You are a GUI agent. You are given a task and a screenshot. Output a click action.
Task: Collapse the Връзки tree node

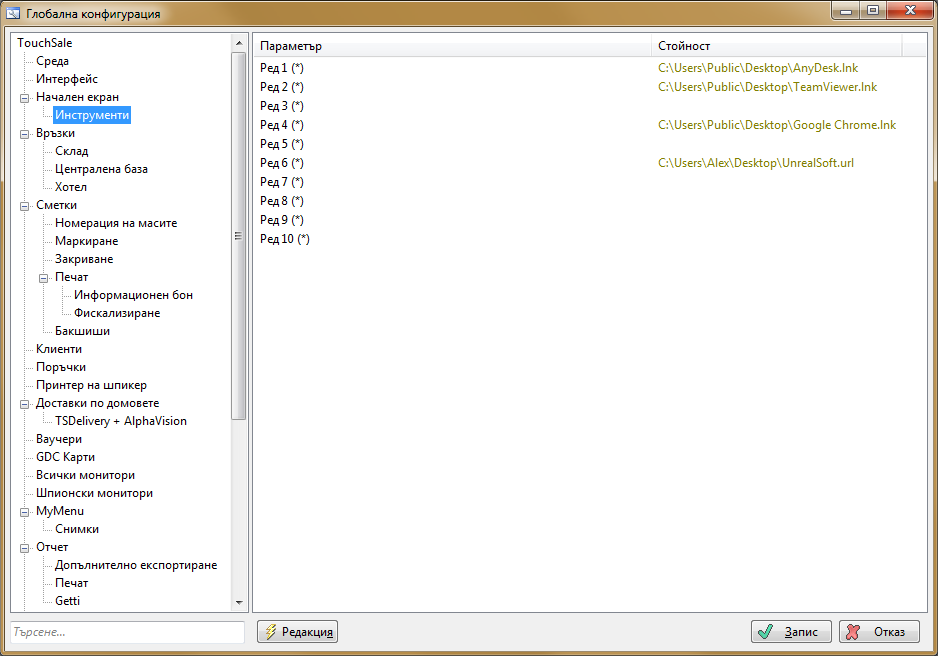[x=24, y=134]
